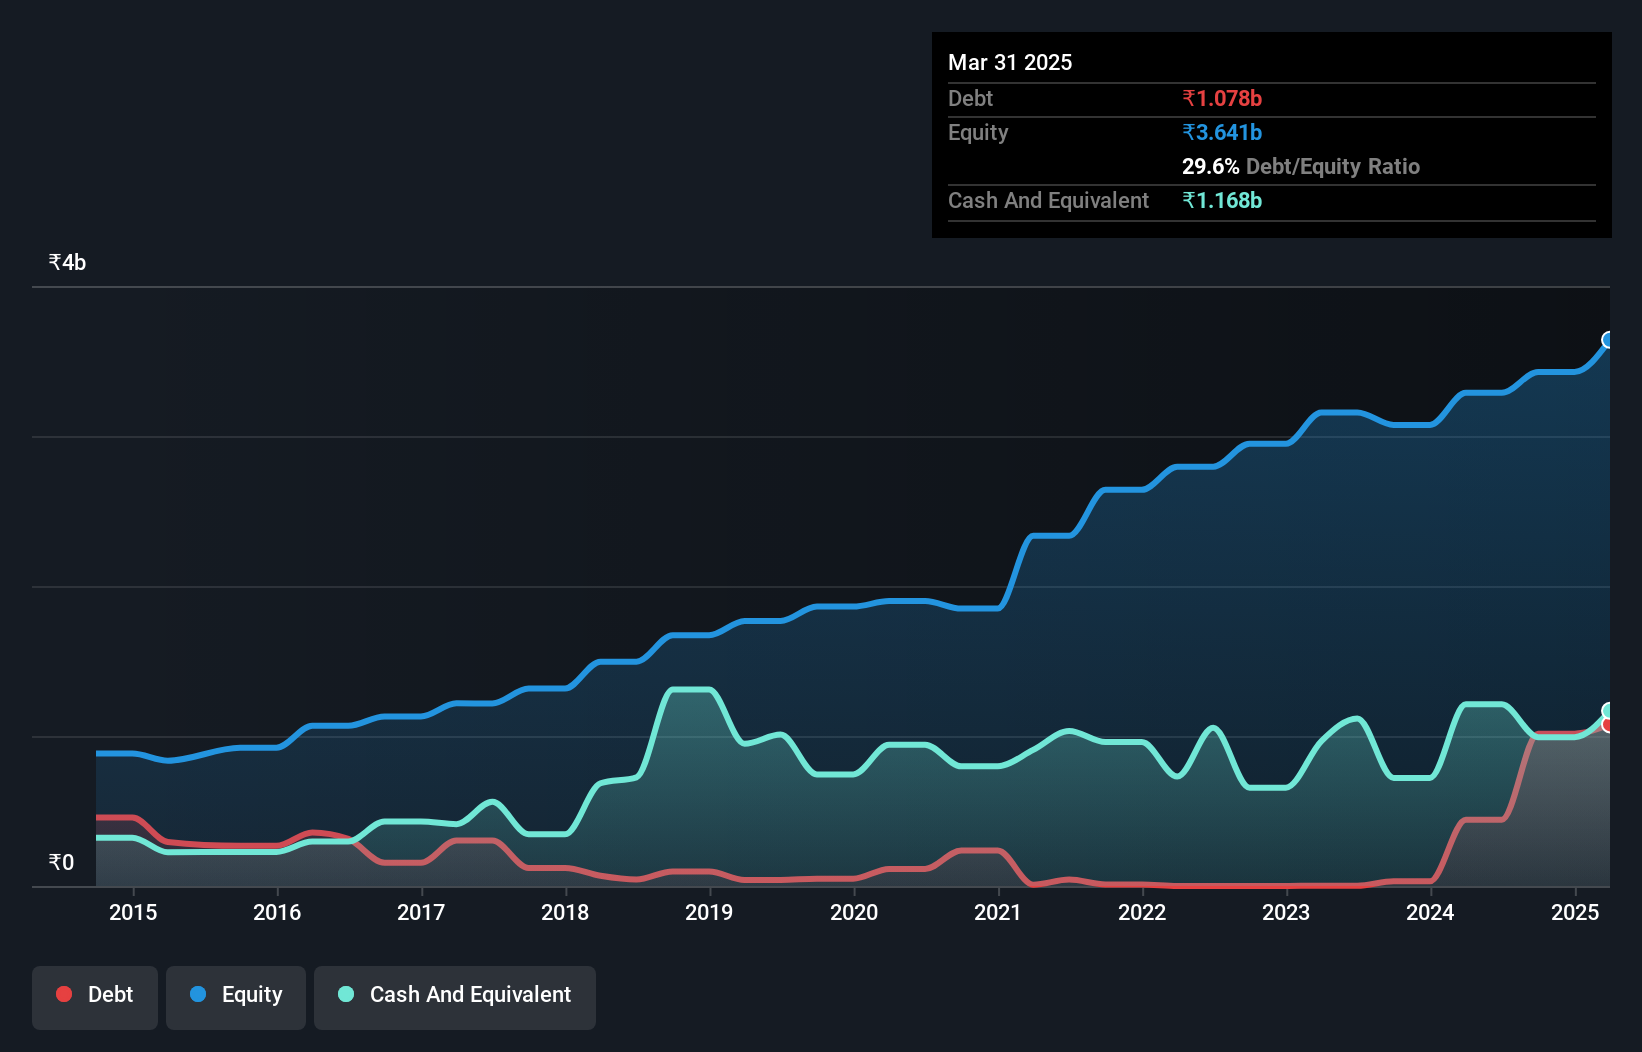Click the ₹4b axis label
This screenshot has width=1642, height=1052.
click(x=66, y=261)
